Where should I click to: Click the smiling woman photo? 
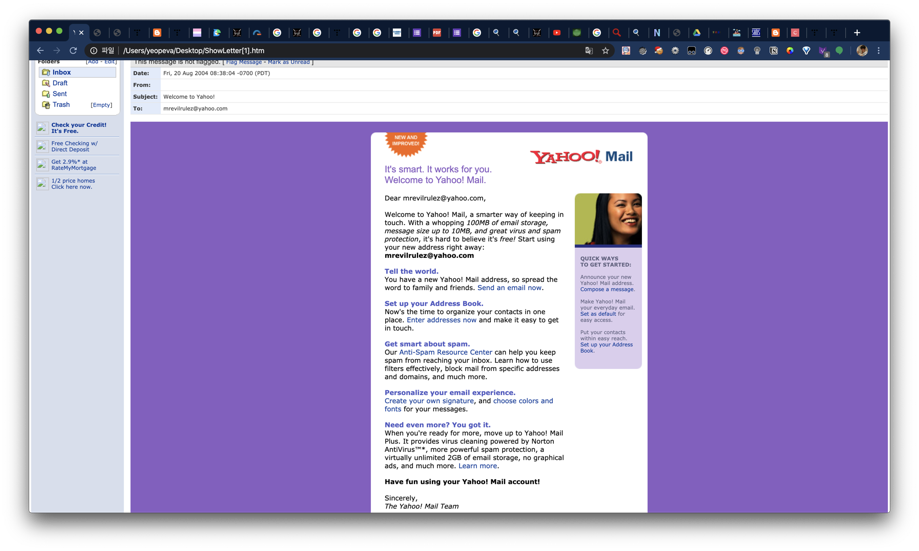[608, 220]
